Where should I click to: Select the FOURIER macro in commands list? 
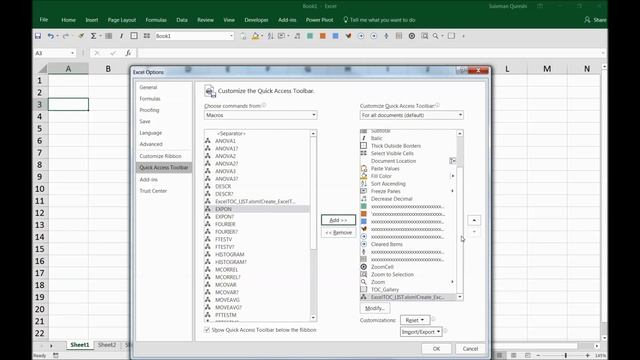coord(257,224)
